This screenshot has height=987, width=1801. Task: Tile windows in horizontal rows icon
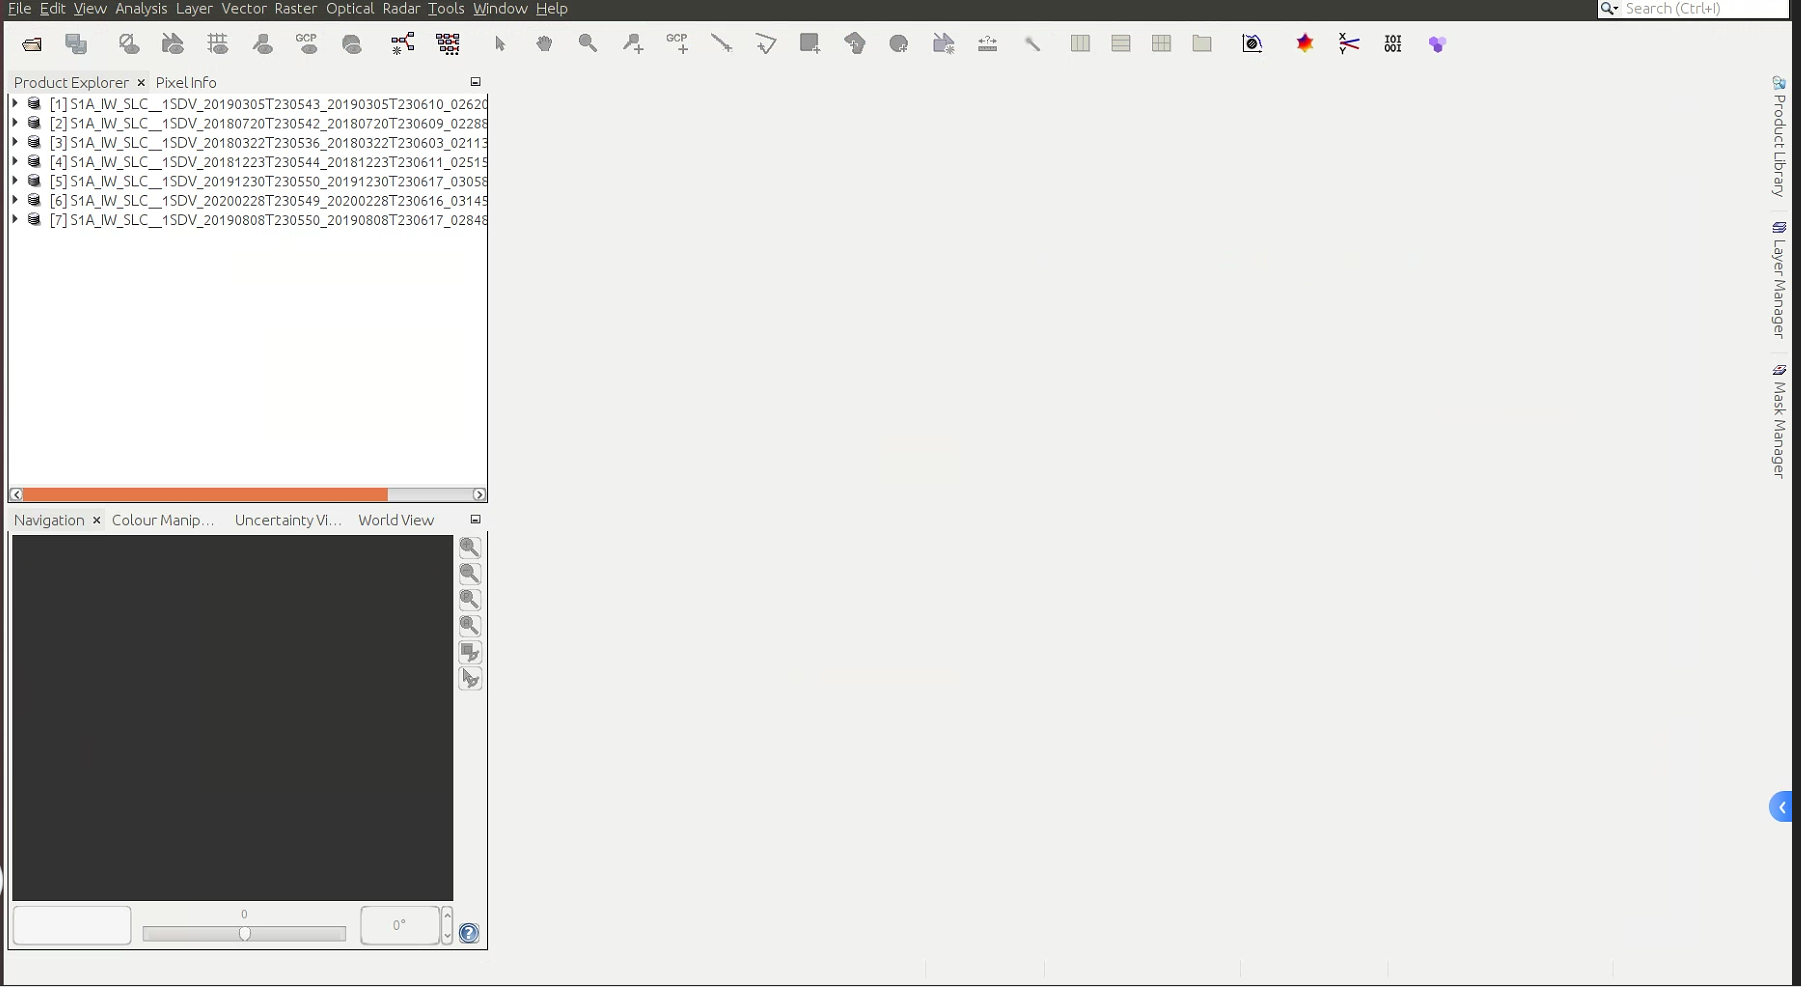point(1121,44)
